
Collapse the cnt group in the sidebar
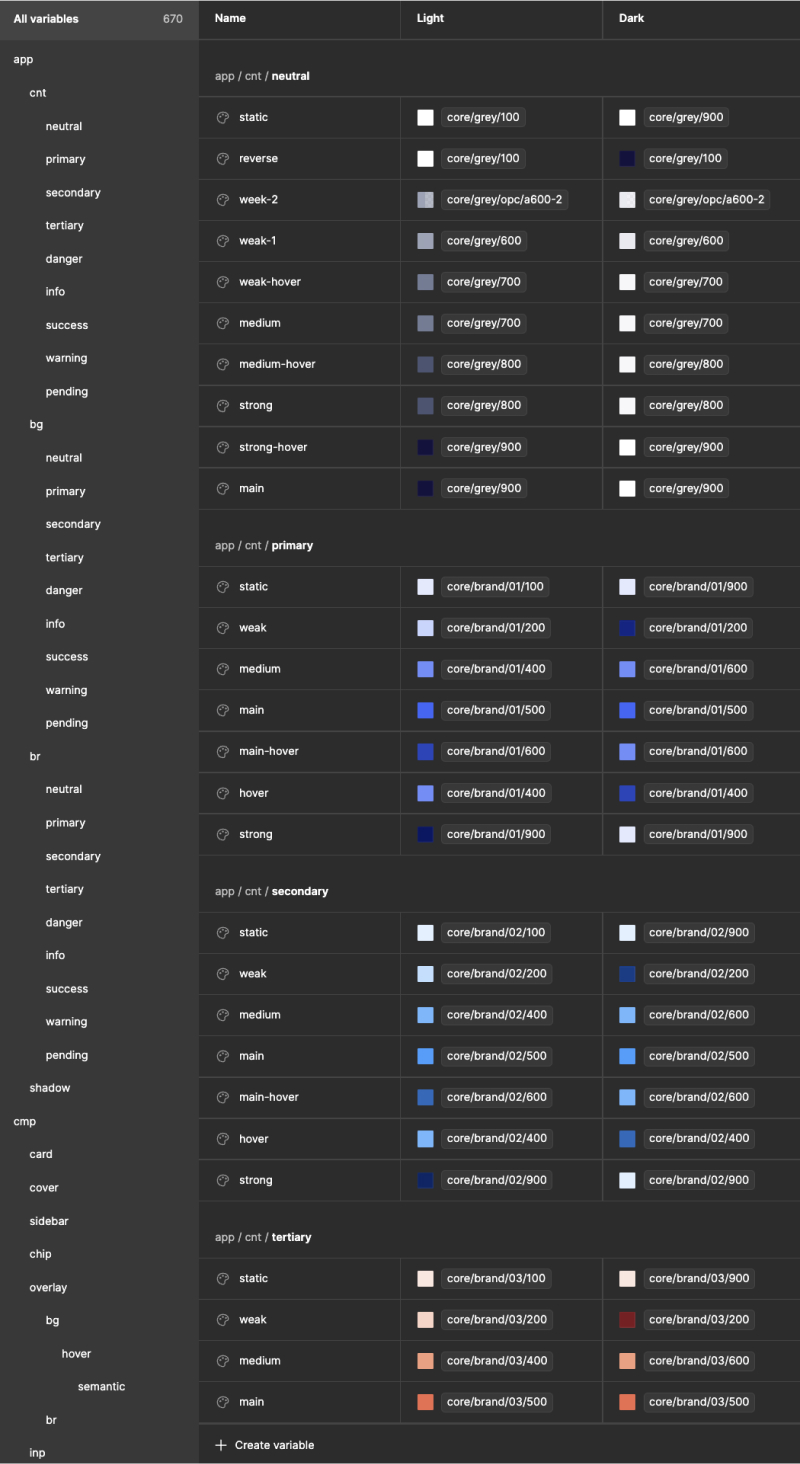(x=38, y=93)
